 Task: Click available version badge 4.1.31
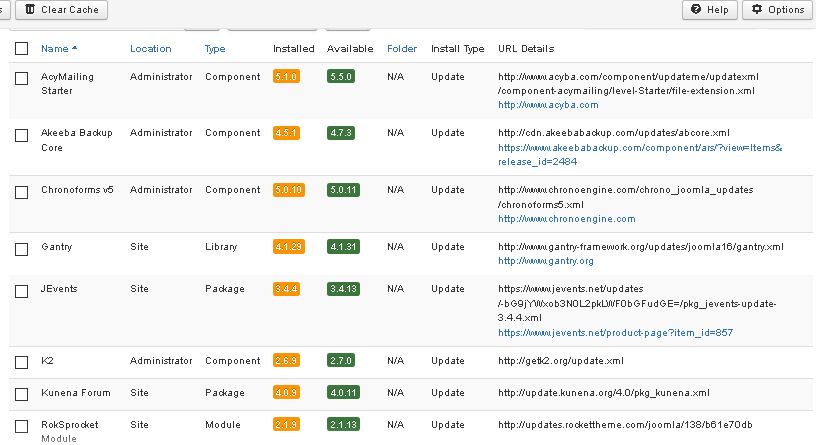coord(343,247)
